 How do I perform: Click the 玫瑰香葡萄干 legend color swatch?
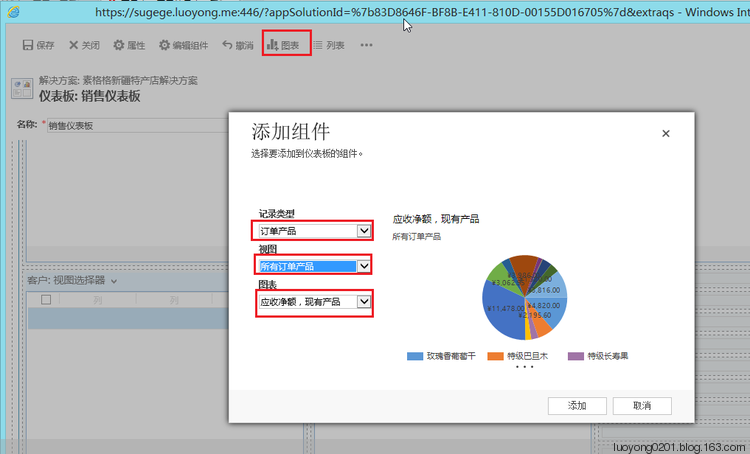click(415, 356)
